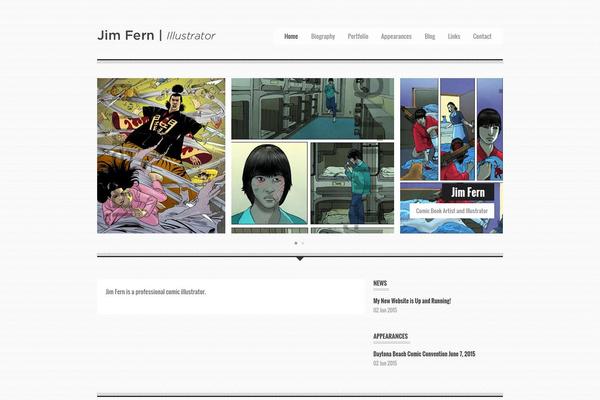Go to the Biography page
Viewport: 600px width, 400px height.
coord(323,36)
